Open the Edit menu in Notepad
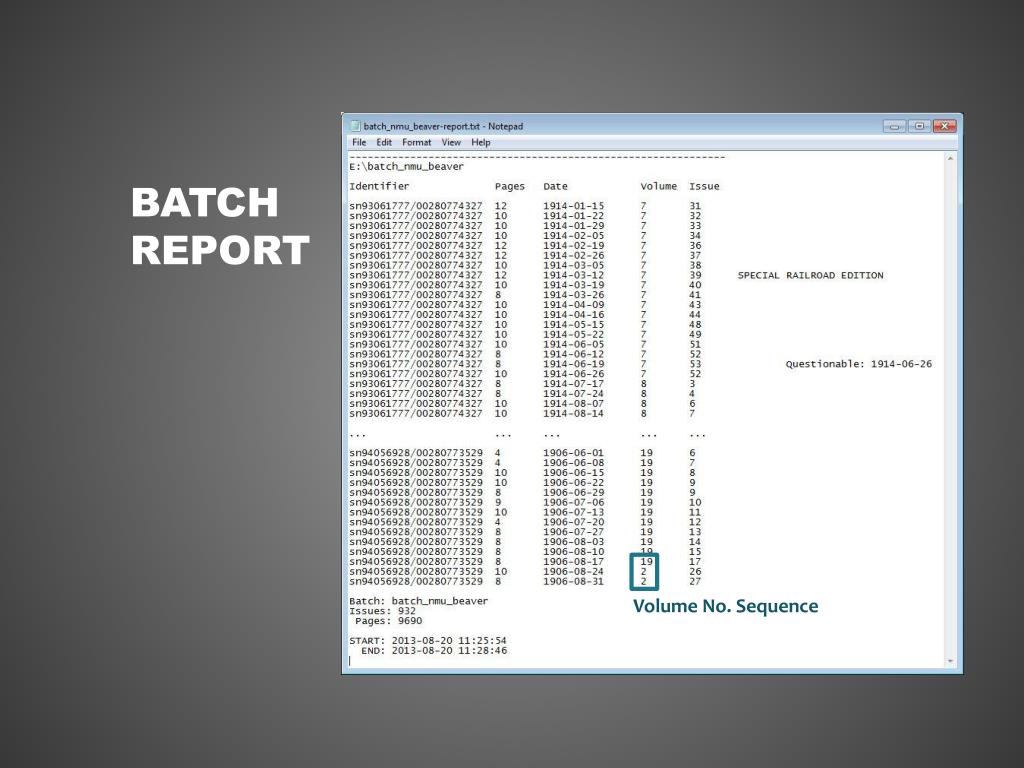 click(384, 142)
